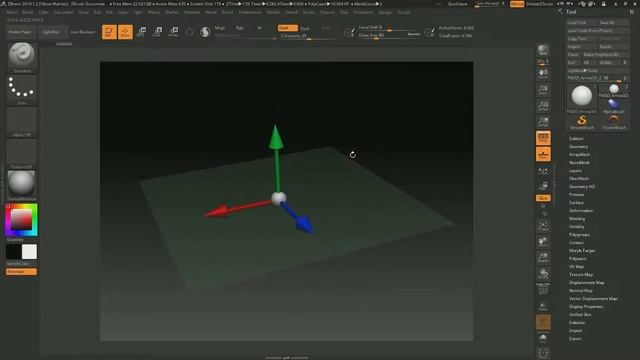Screen dimensions: 640x360
Task: Activate the Scale transform tool icon
Action: pyautogui.click(x=158, y=32)
